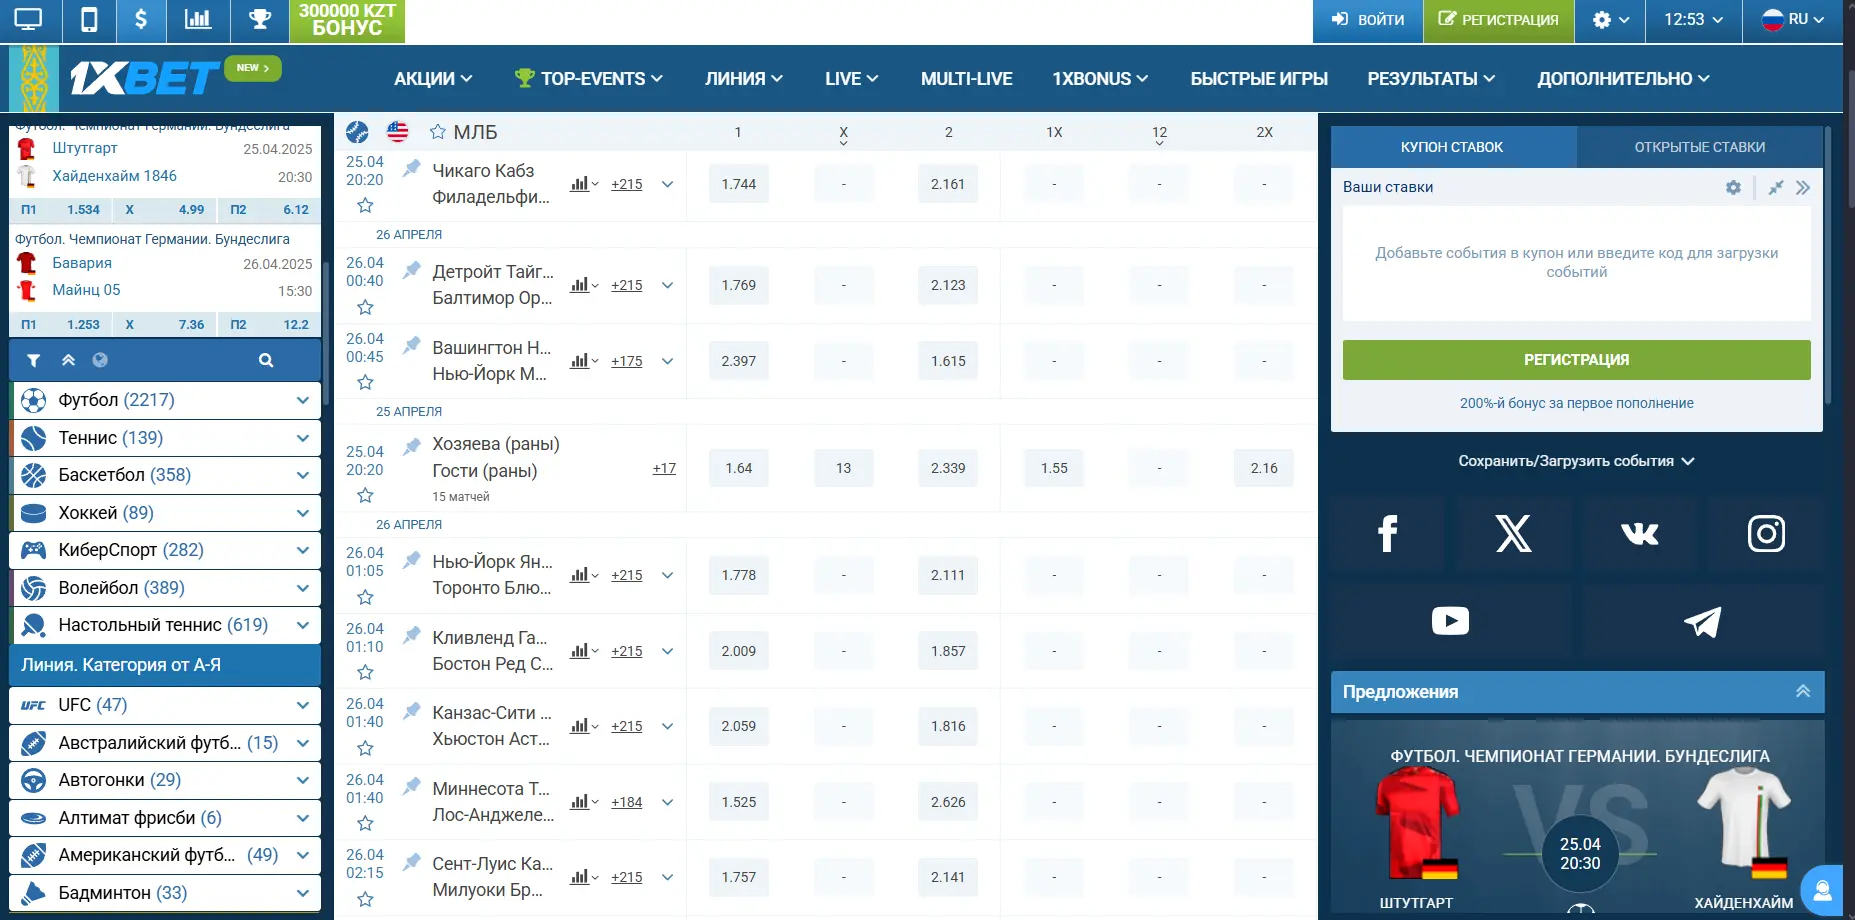1855x920 pixels.
Task: Favorite the Детройт Тайгерс match star
Action: (x=365, y=307)
